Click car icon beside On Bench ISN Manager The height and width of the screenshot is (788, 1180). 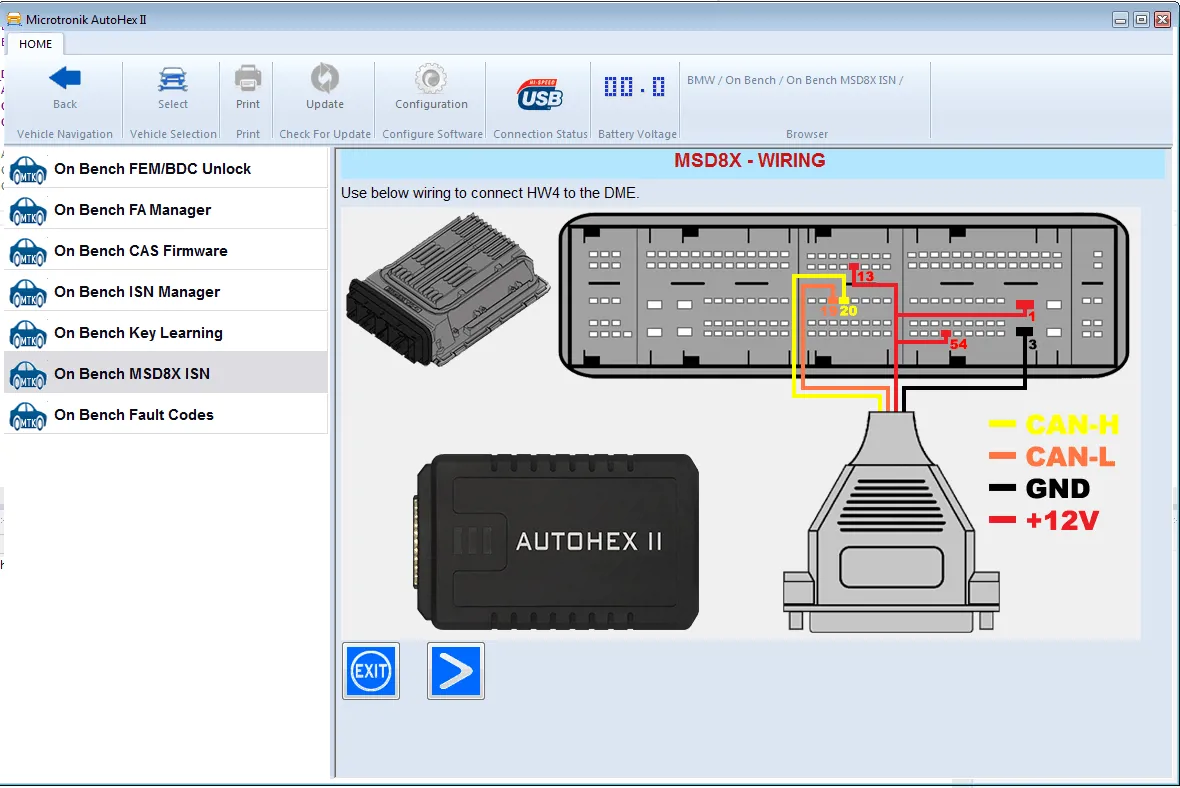(28, 294)
